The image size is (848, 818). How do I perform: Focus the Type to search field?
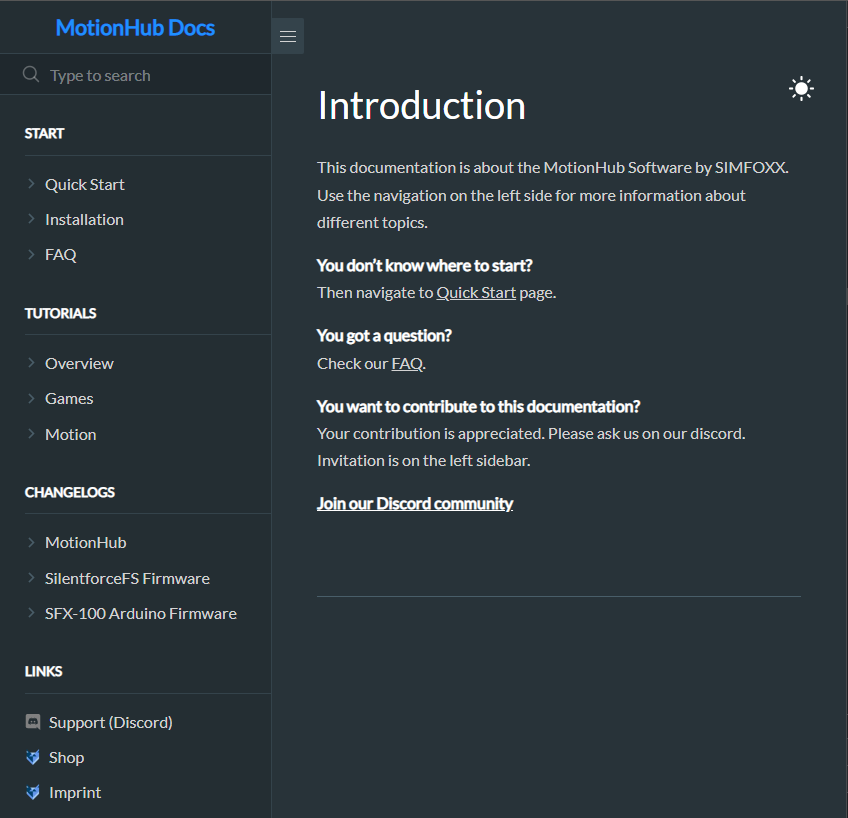click(150, 75)
